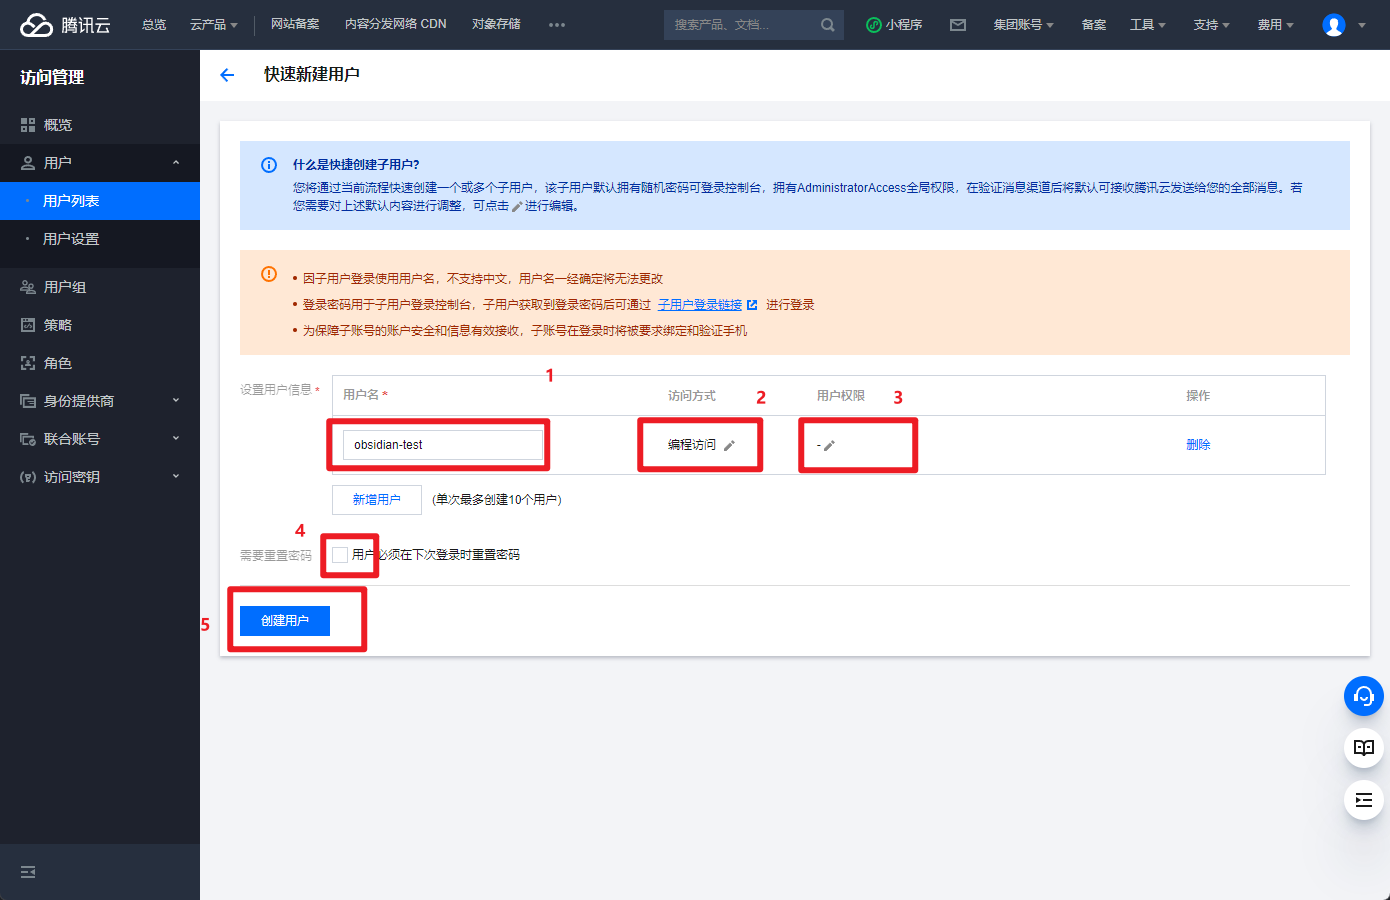The height and width of the screenshot is (900, 1390).
Task: Click the 联合账号 icon
Action: [28, 439]
